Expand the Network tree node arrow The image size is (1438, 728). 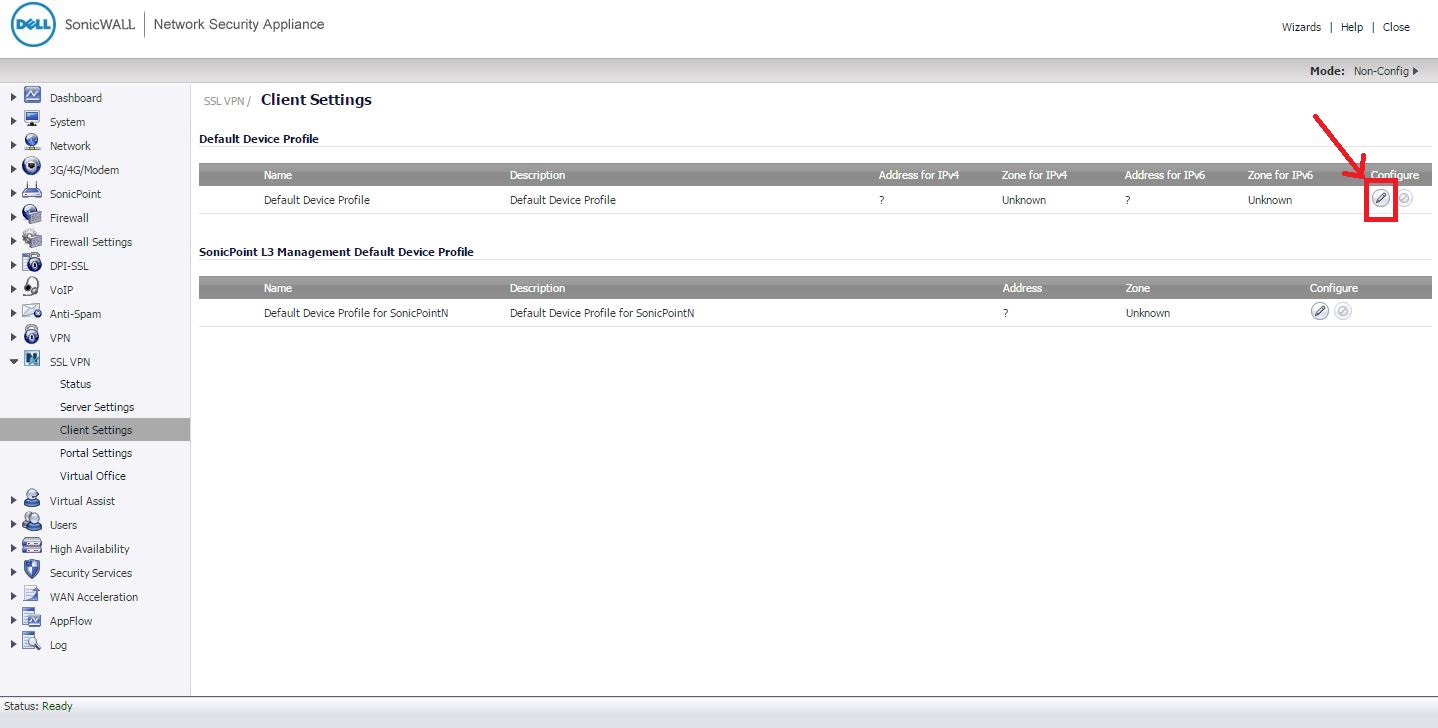tap(13, 145)
